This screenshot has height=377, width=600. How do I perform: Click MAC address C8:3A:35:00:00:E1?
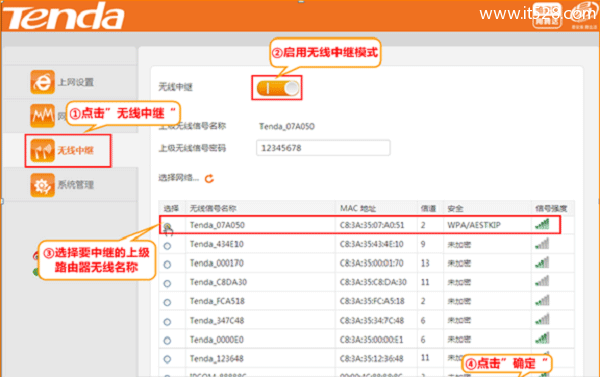click(x=372, y=339)
